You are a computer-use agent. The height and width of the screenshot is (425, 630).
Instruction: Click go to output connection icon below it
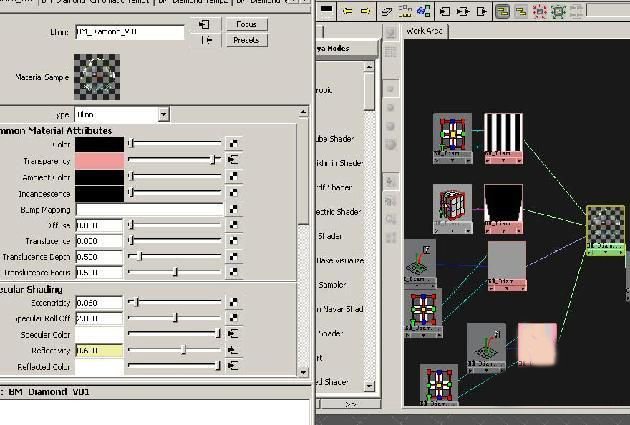[x=207, y=40]
